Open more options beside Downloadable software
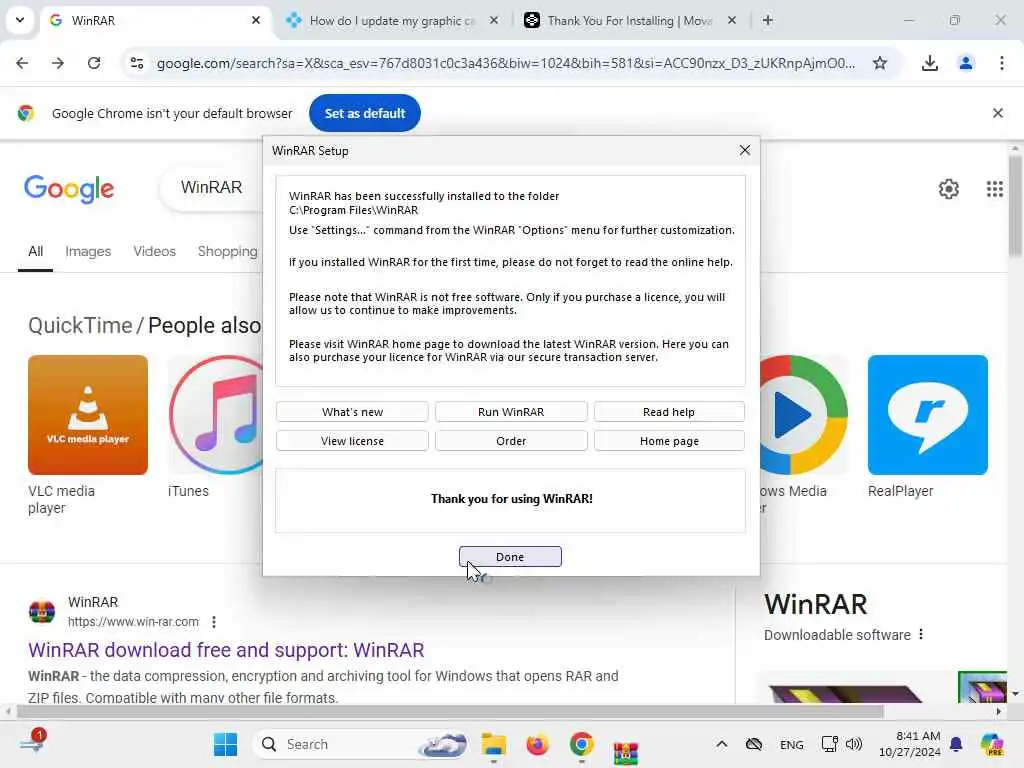1024x768 pixels. tap(921, 634)
